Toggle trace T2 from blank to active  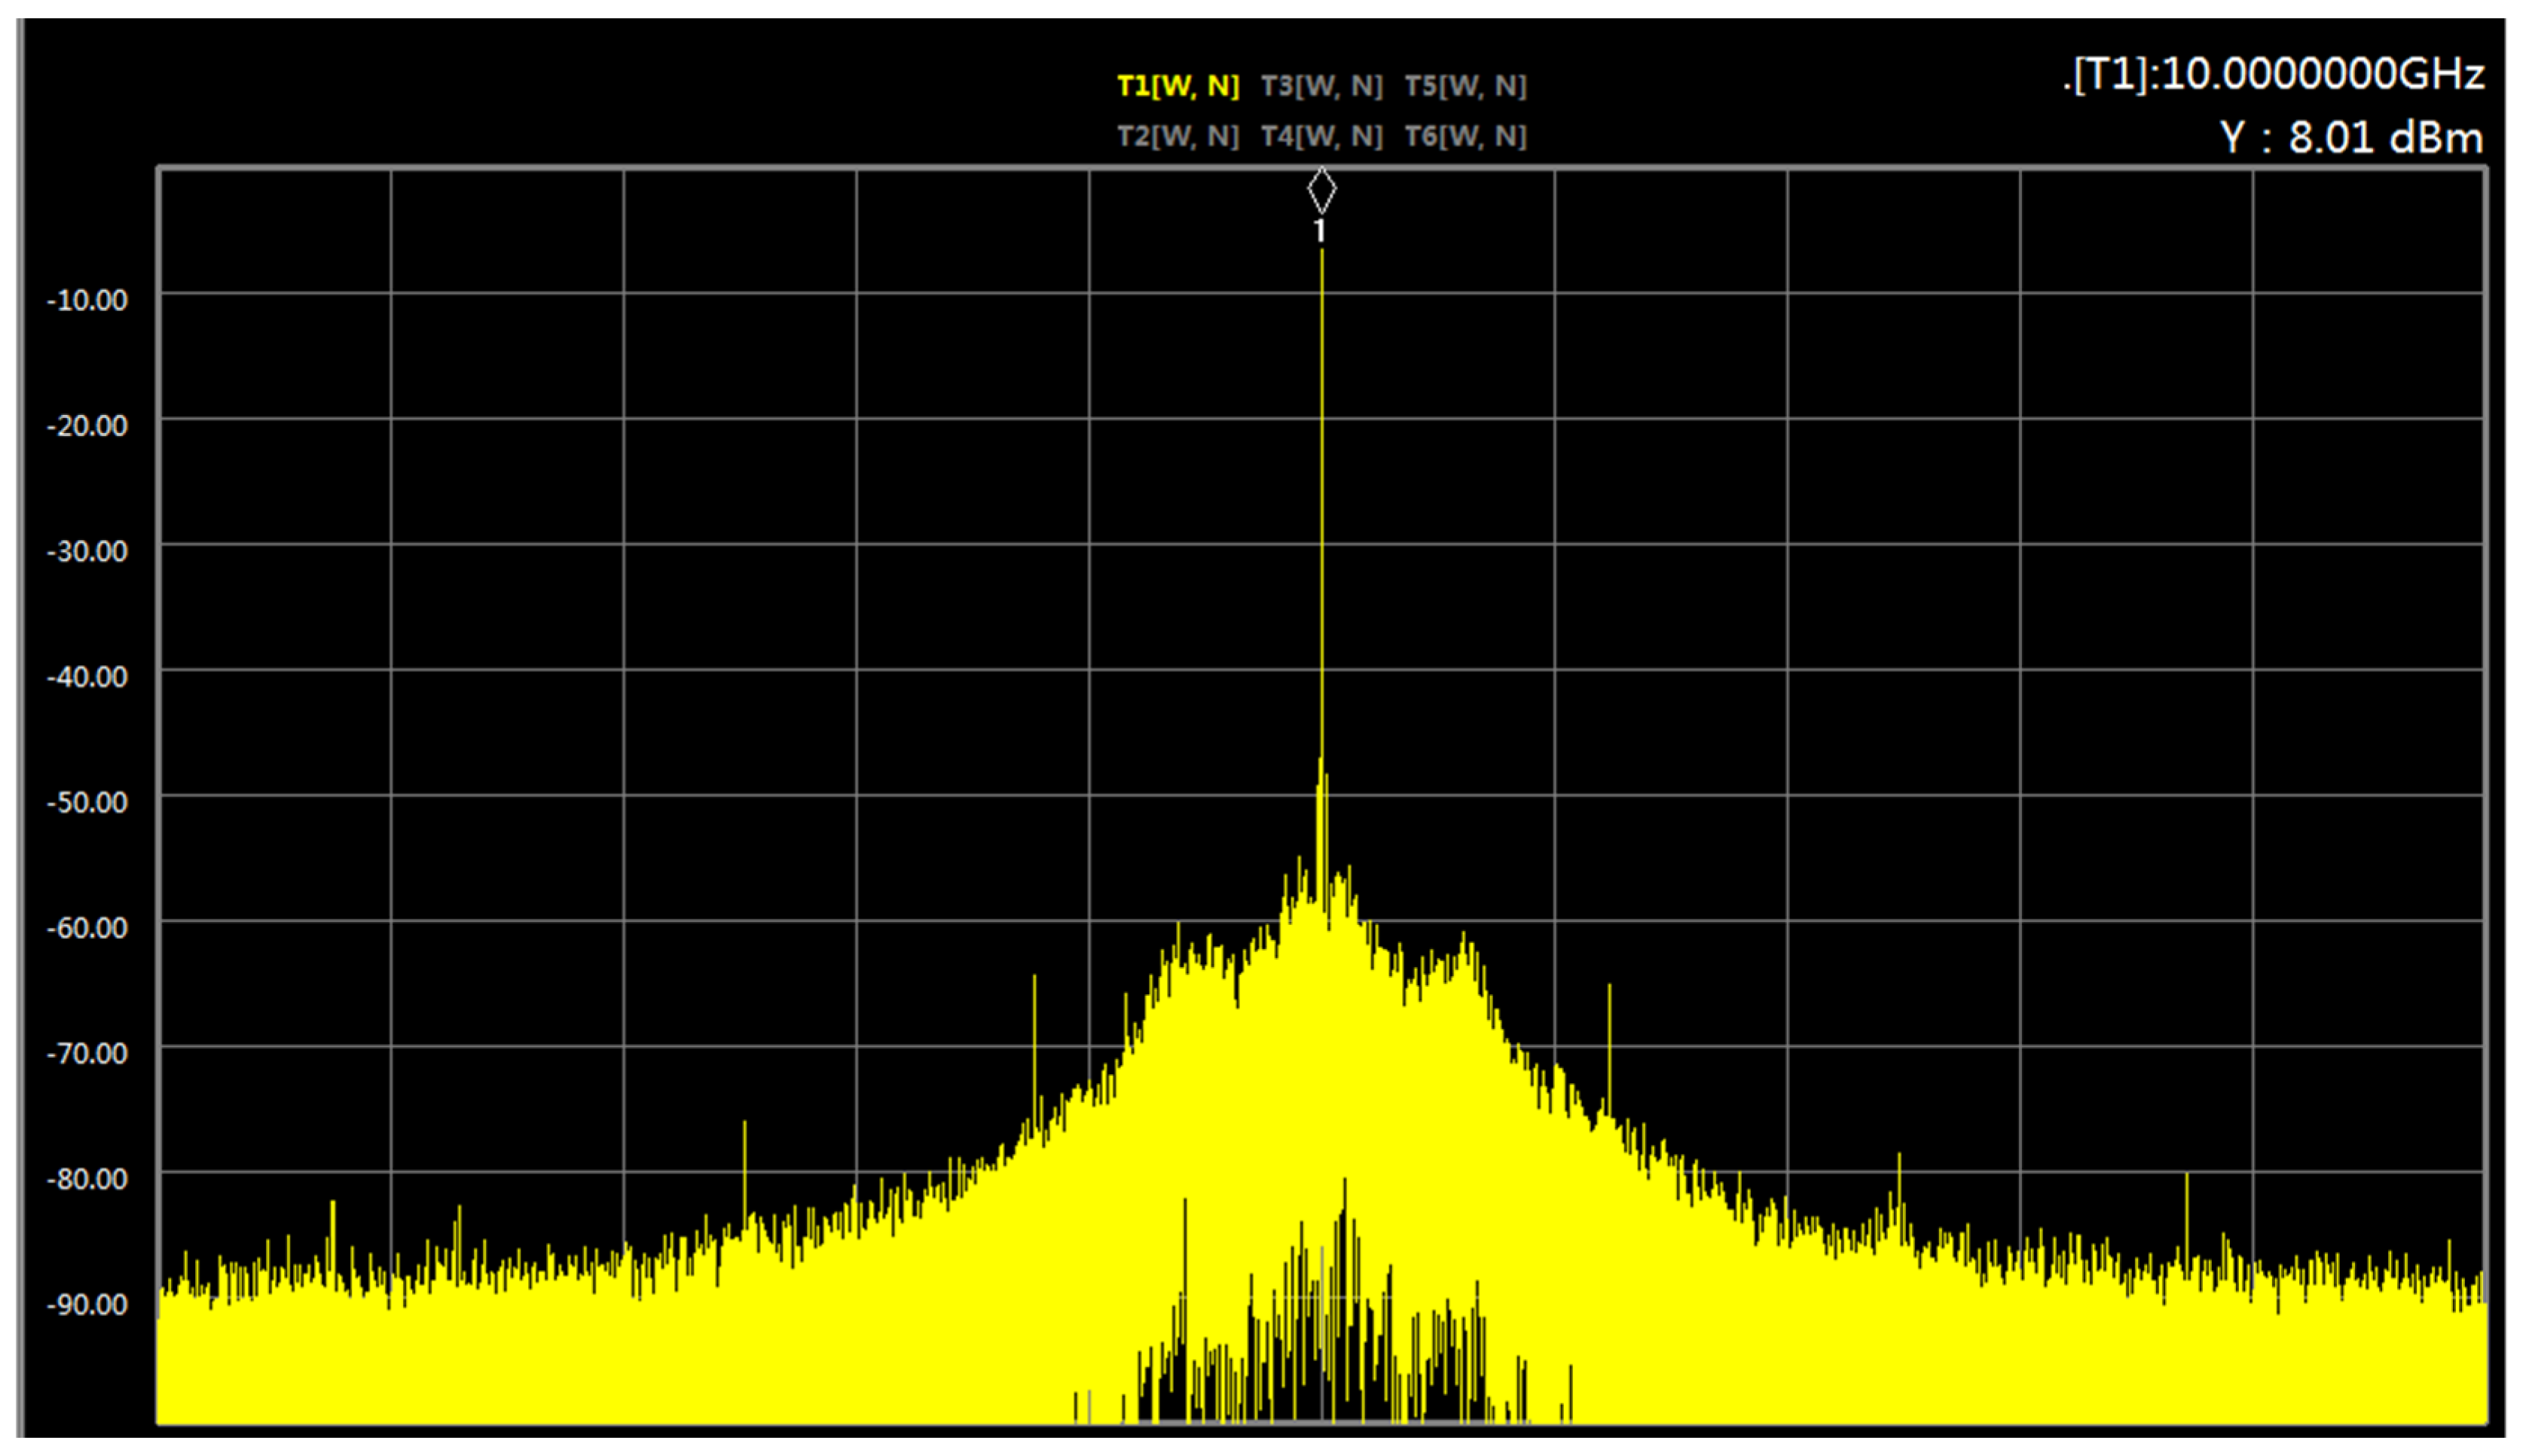[1178, 136]
